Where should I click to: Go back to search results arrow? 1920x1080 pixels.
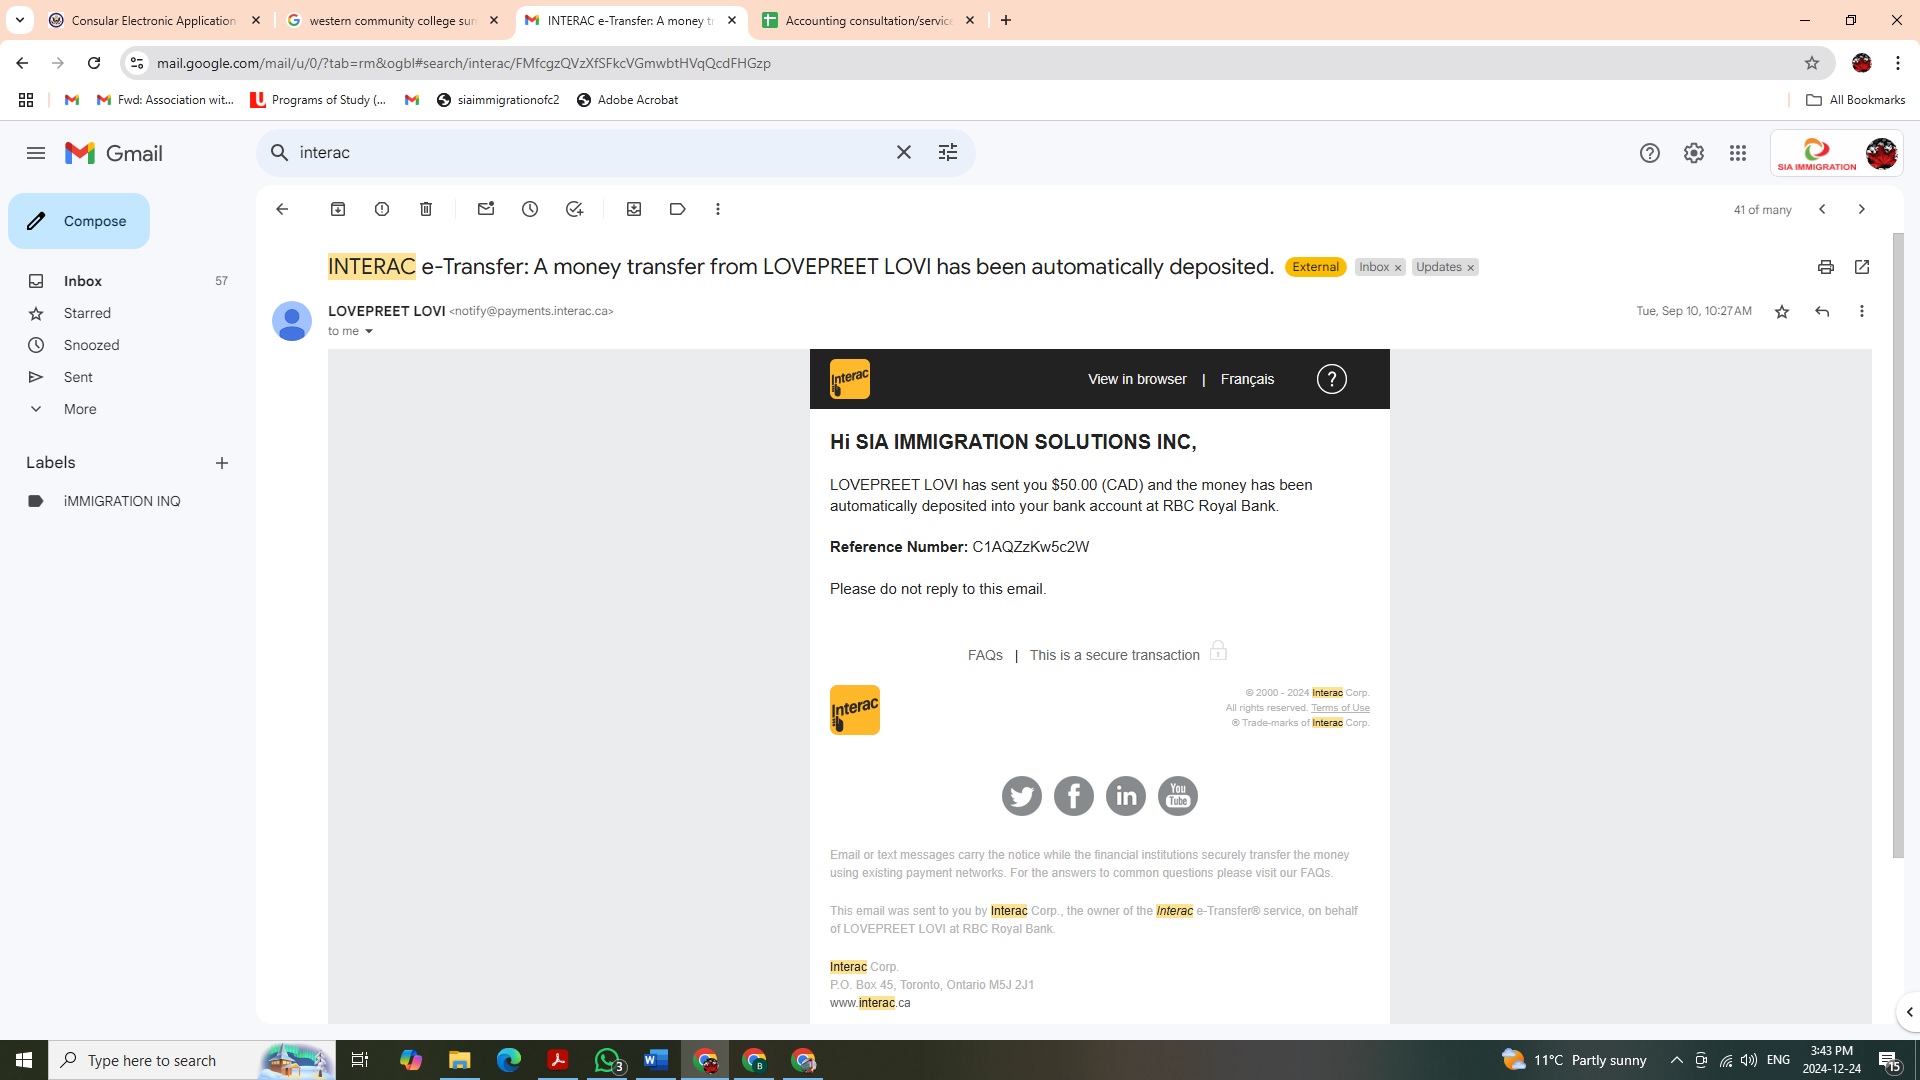[282, 209]
